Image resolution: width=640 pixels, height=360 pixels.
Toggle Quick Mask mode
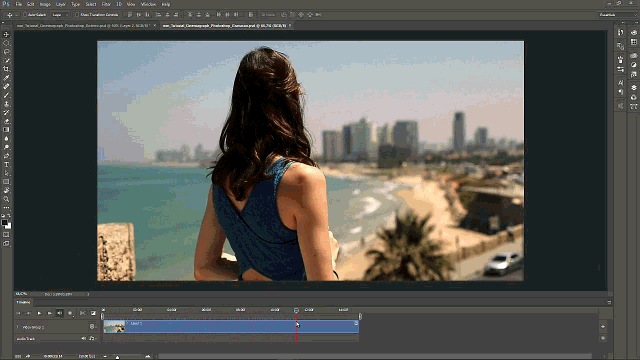tap(6, 235)
